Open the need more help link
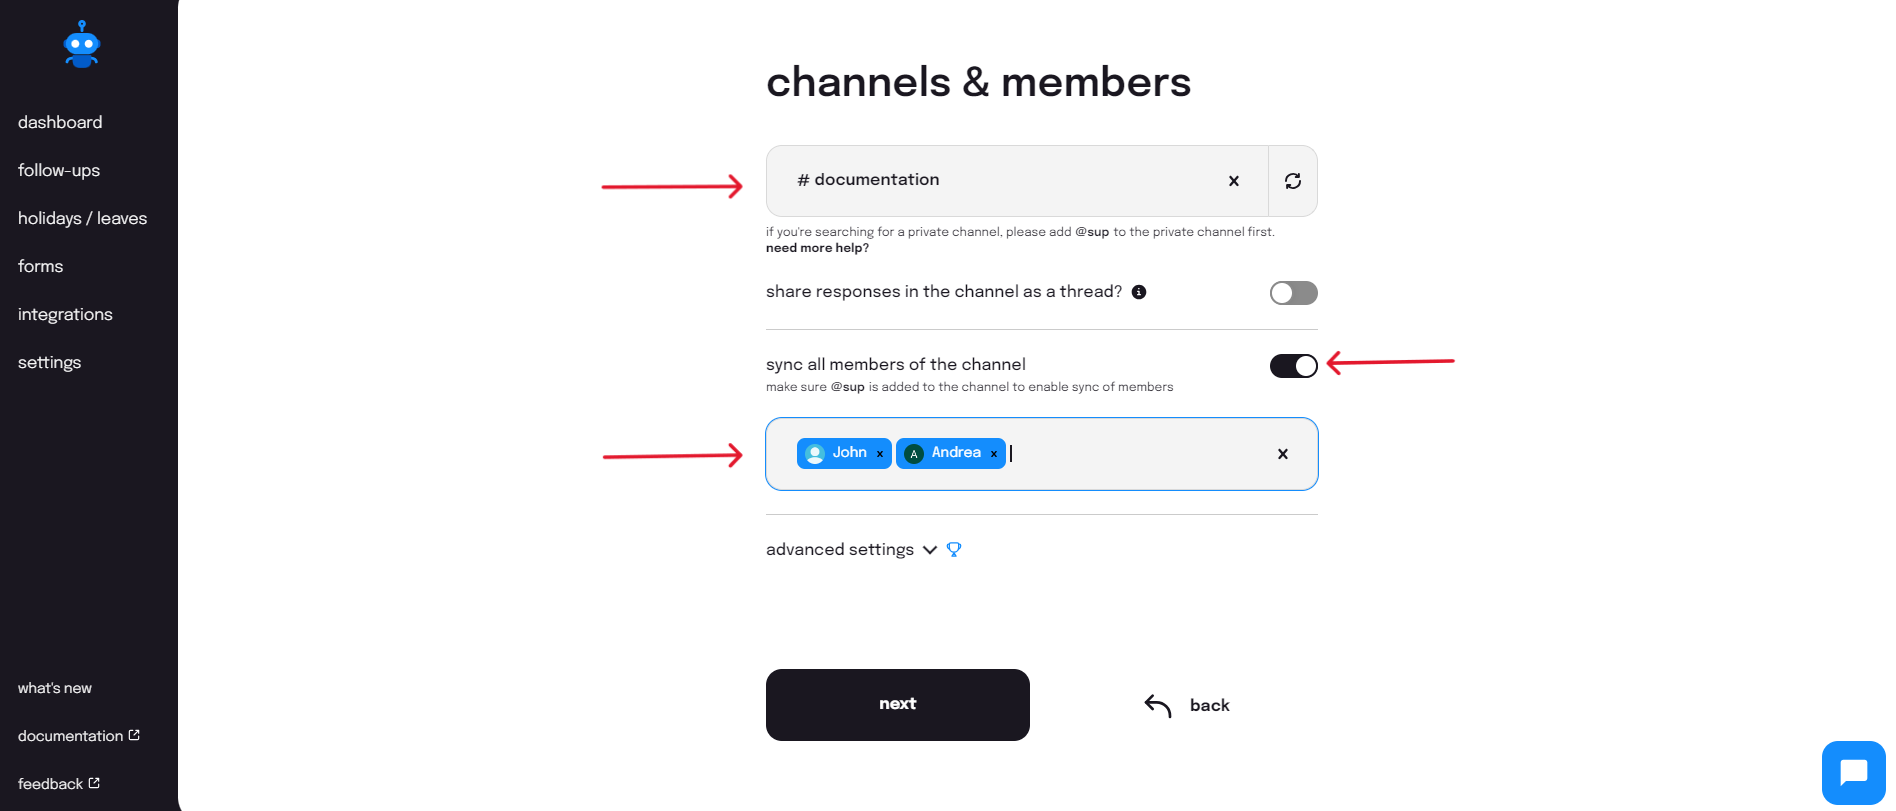 (817, 248)
